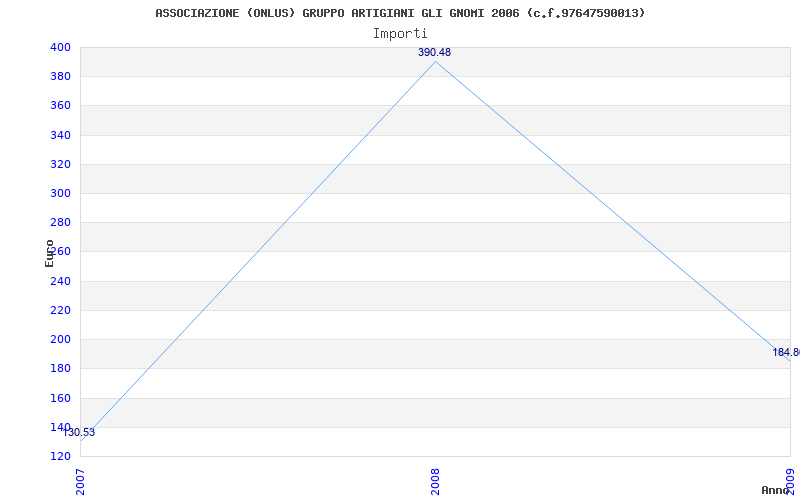This screenshot has height=500, width=800.
Task: Click the 184.8 data label at 2009
Action: 786,353
